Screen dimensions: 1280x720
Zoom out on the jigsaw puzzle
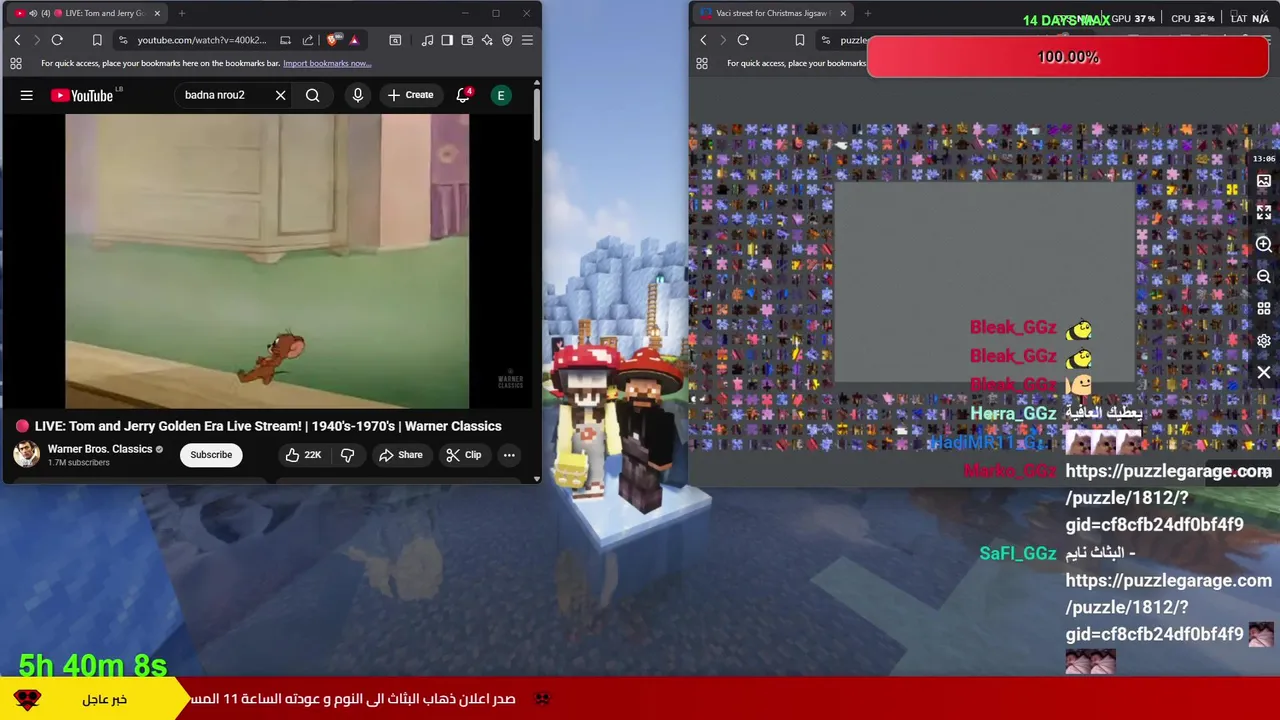click(x=1264, y=277)
